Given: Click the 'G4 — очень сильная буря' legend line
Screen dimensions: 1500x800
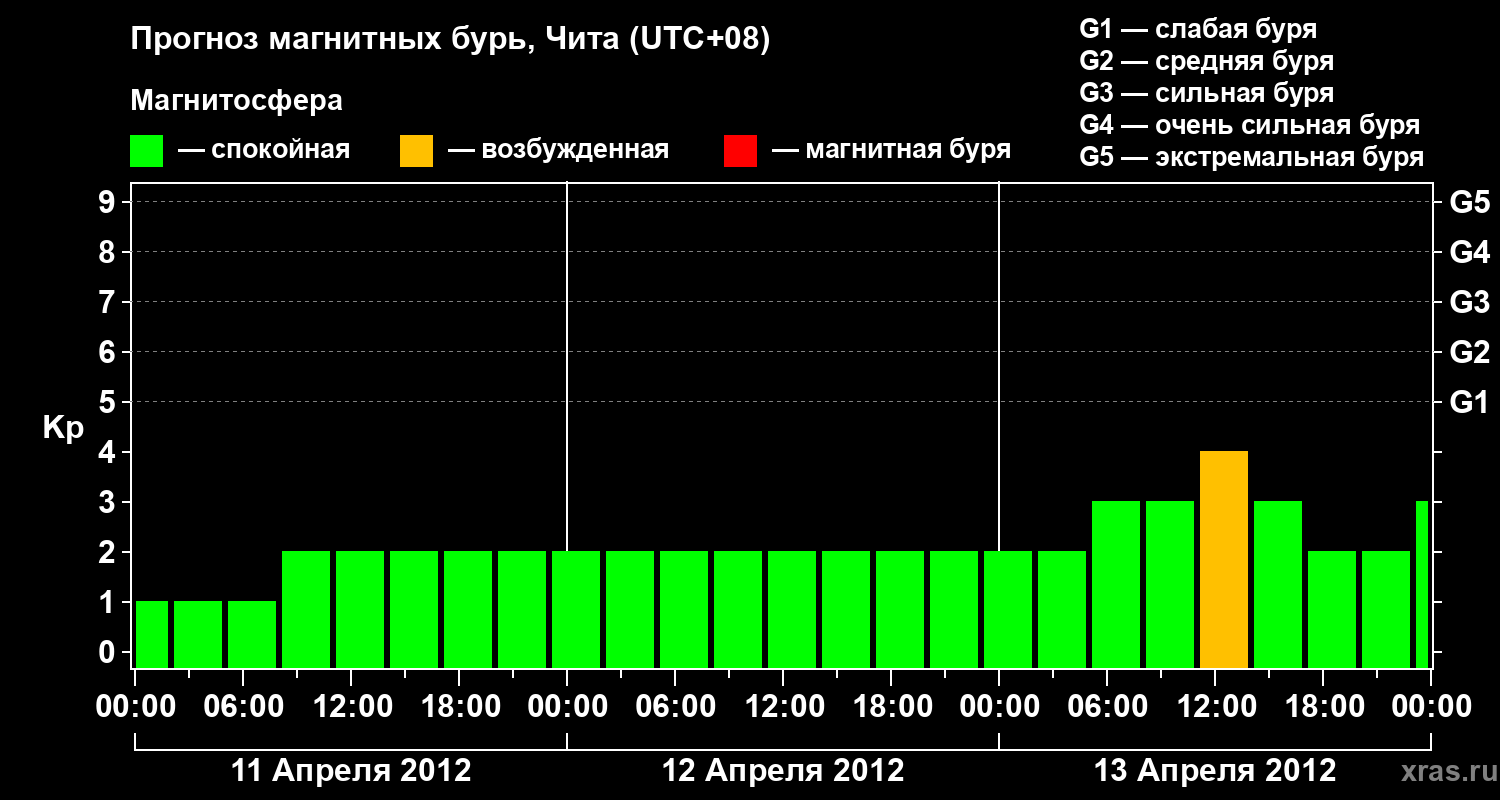Looking at the screenshot, I should click(1250, 125).
